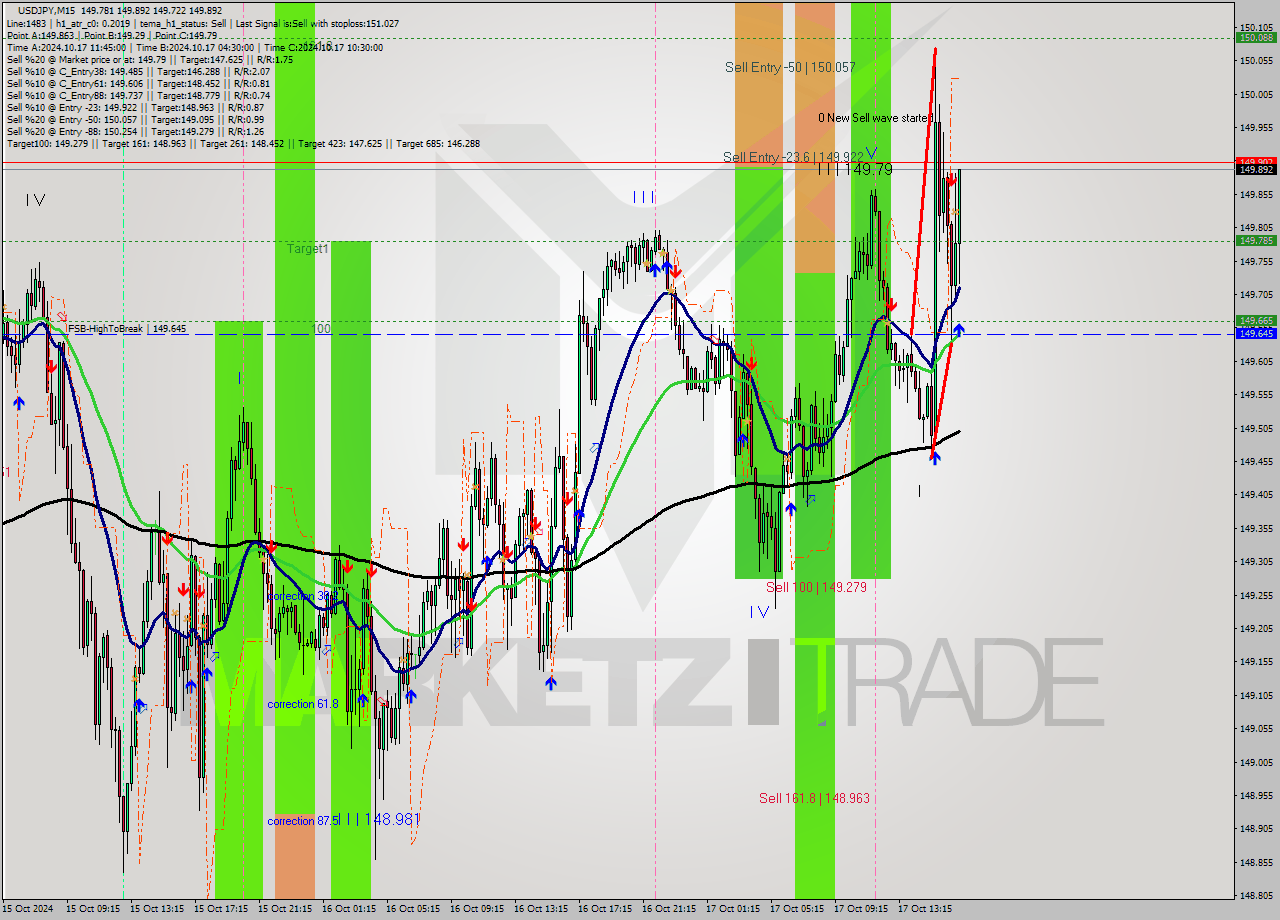Viewport: 1280px width, 920px height.
Task: Click the '15 Oct 2024' time axis label
Action: [x=27, y=909]
